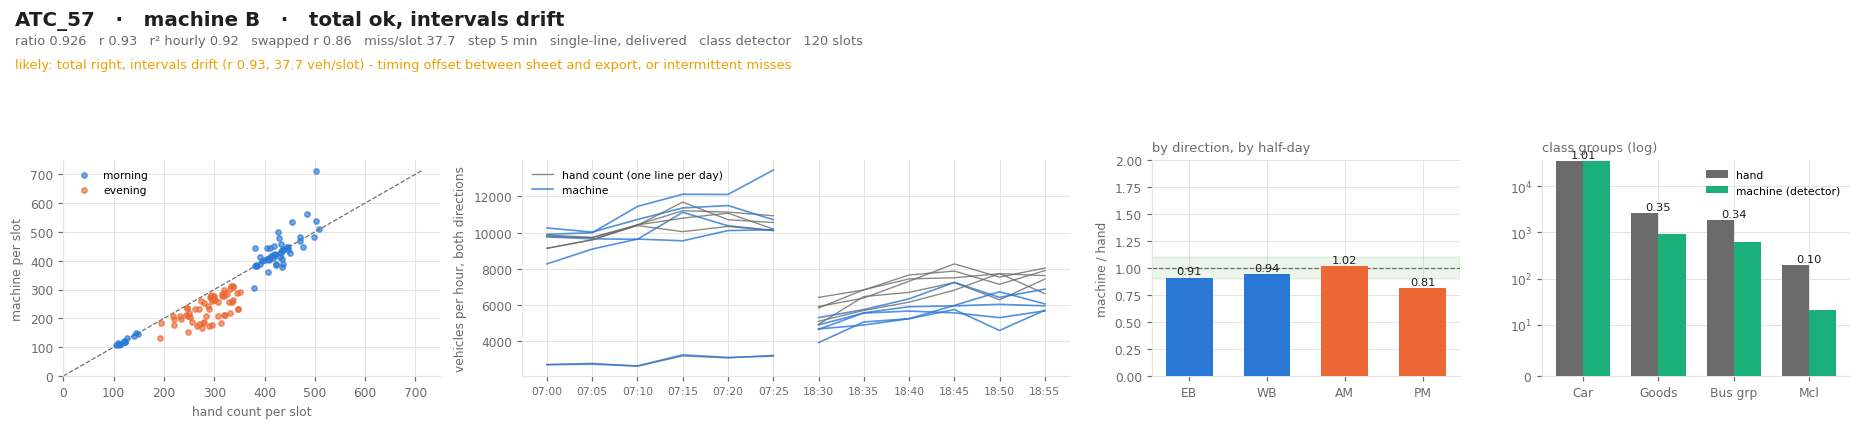Image resolution: width=1861 pixels, height=429 pixels.
Task: Select the hand count legend line
Action: (x=545, y=175)
